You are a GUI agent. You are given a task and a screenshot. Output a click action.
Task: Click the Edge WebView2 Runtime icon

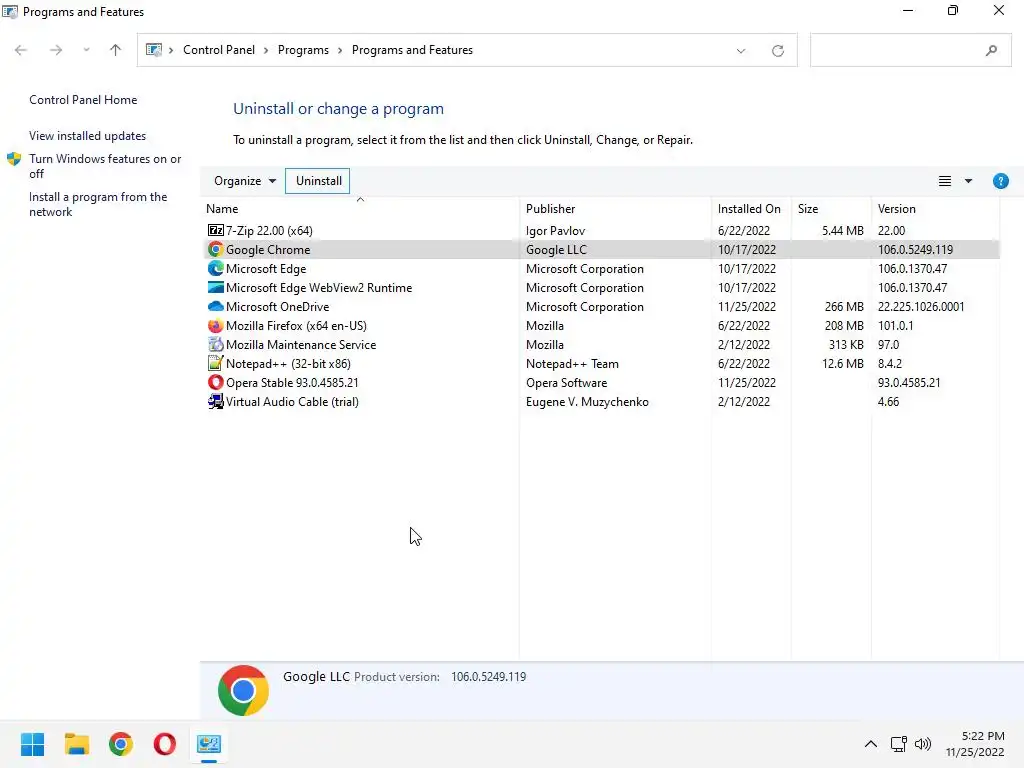click(216, 287)
